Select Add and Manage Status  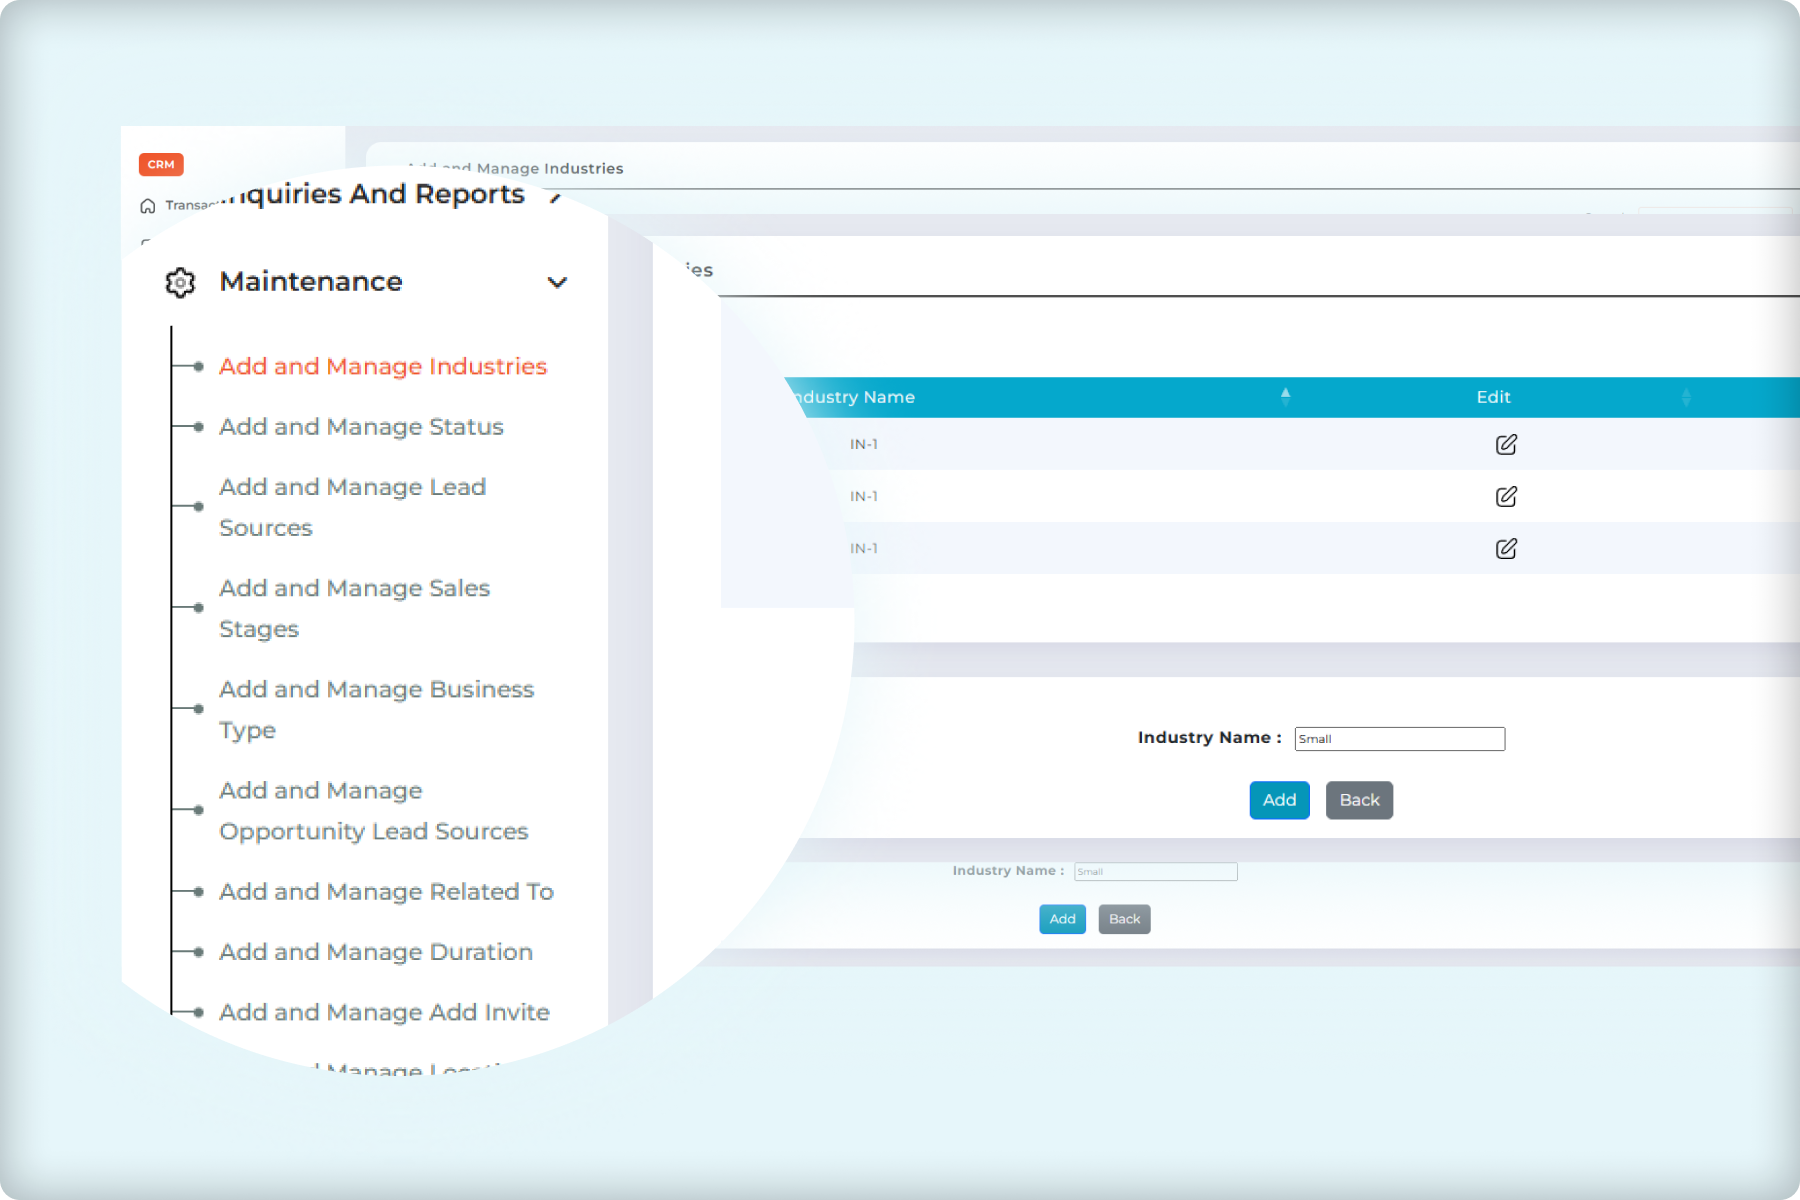361,427
